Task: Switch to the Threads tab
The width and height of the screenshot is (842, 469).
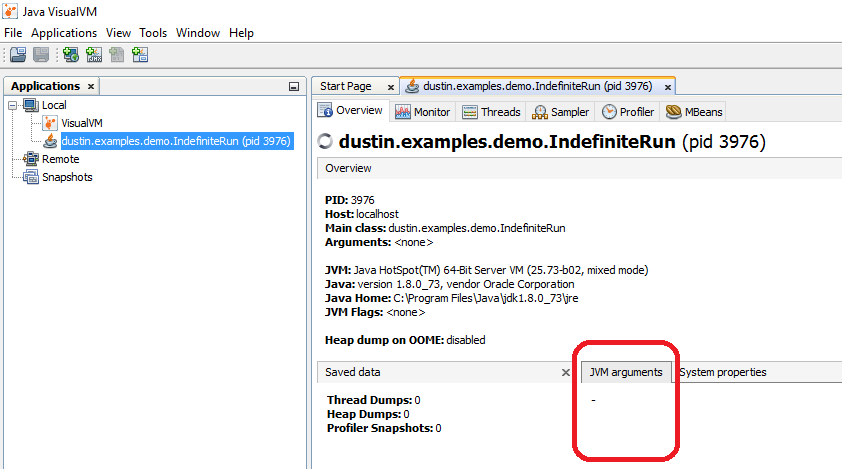Action: pyautogui.click(x=491, y=112)
